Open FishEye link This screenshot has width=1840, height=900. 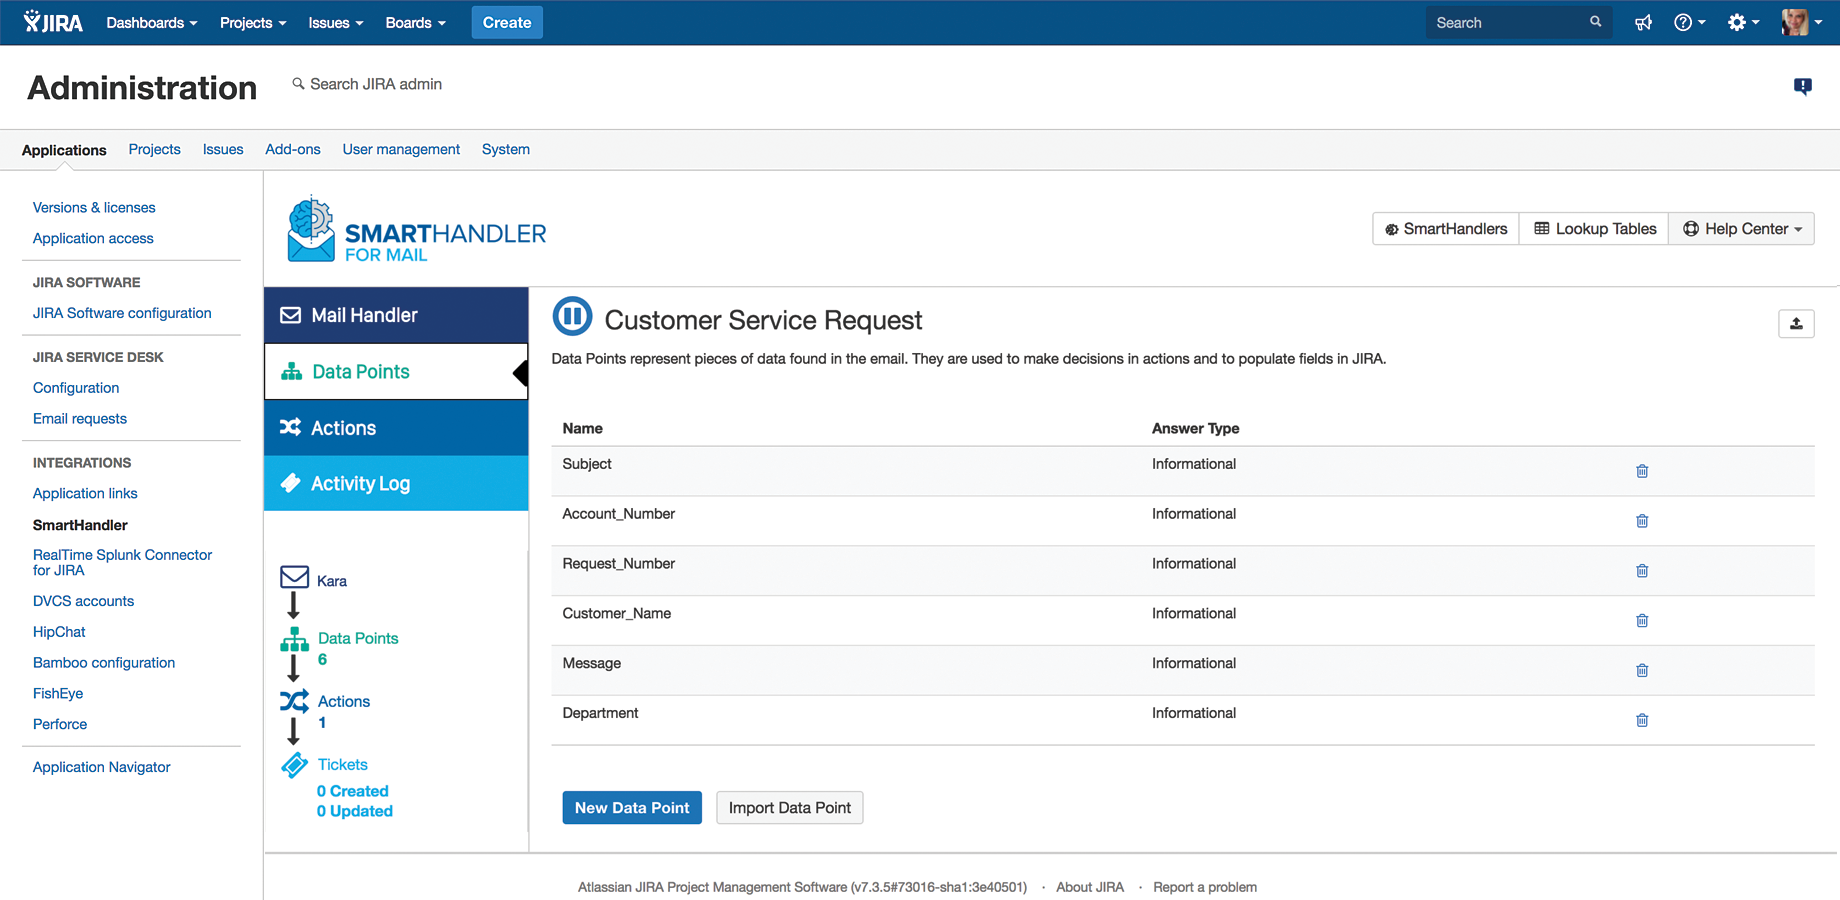[x=58, y=693]
